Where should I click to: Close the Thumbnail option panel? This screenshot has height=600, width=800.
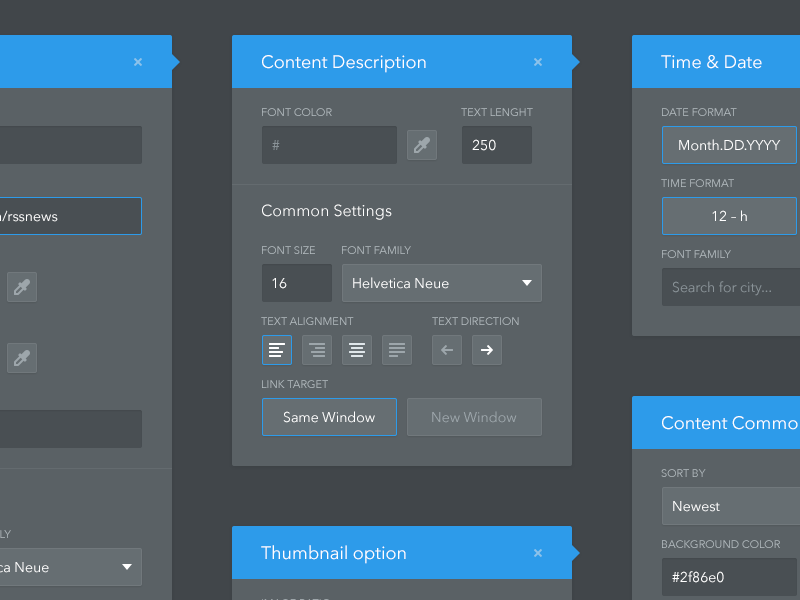[x=538, y=553]
